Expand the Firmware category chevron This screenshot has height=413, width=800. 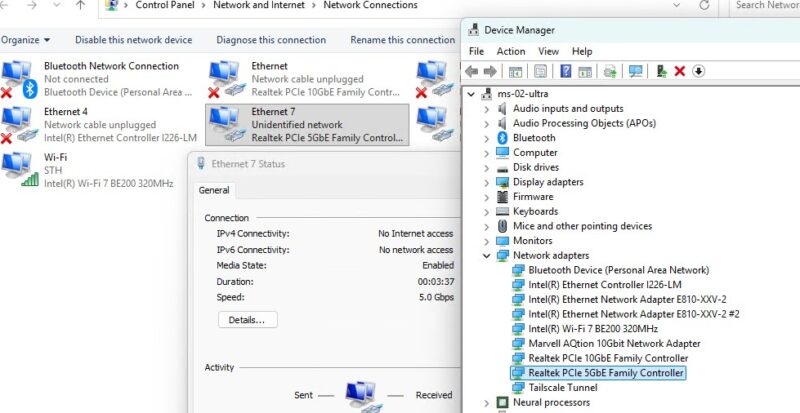pos(486,197)
